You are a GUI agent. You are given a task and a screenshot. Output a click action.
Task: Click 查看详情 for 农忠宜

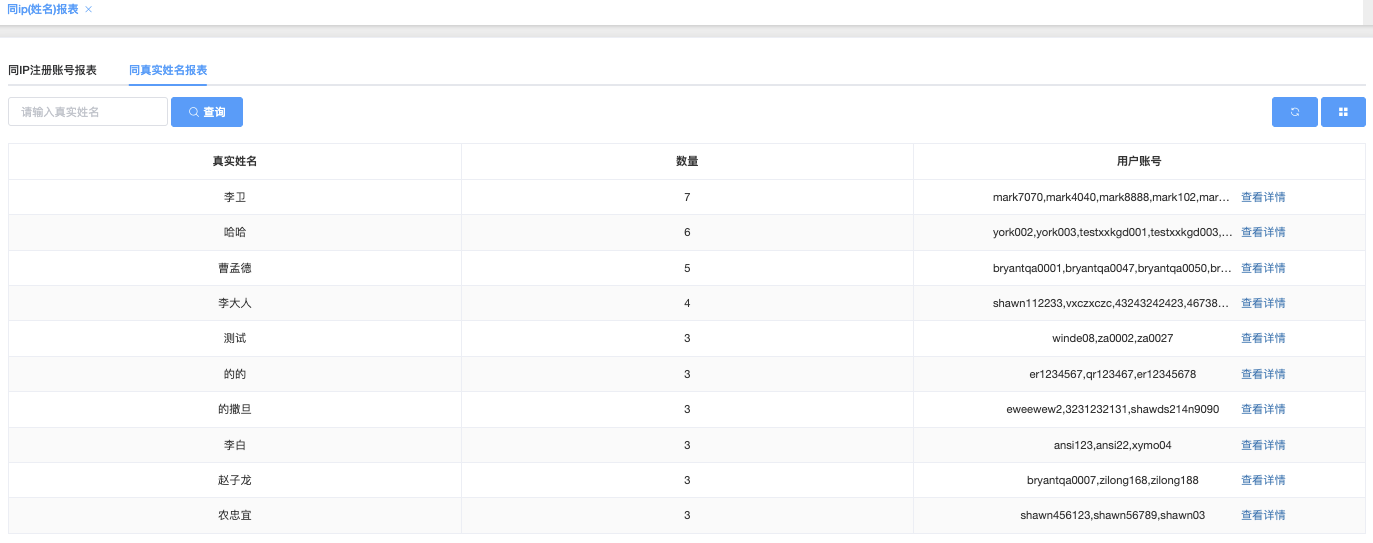pos(1263,515)
